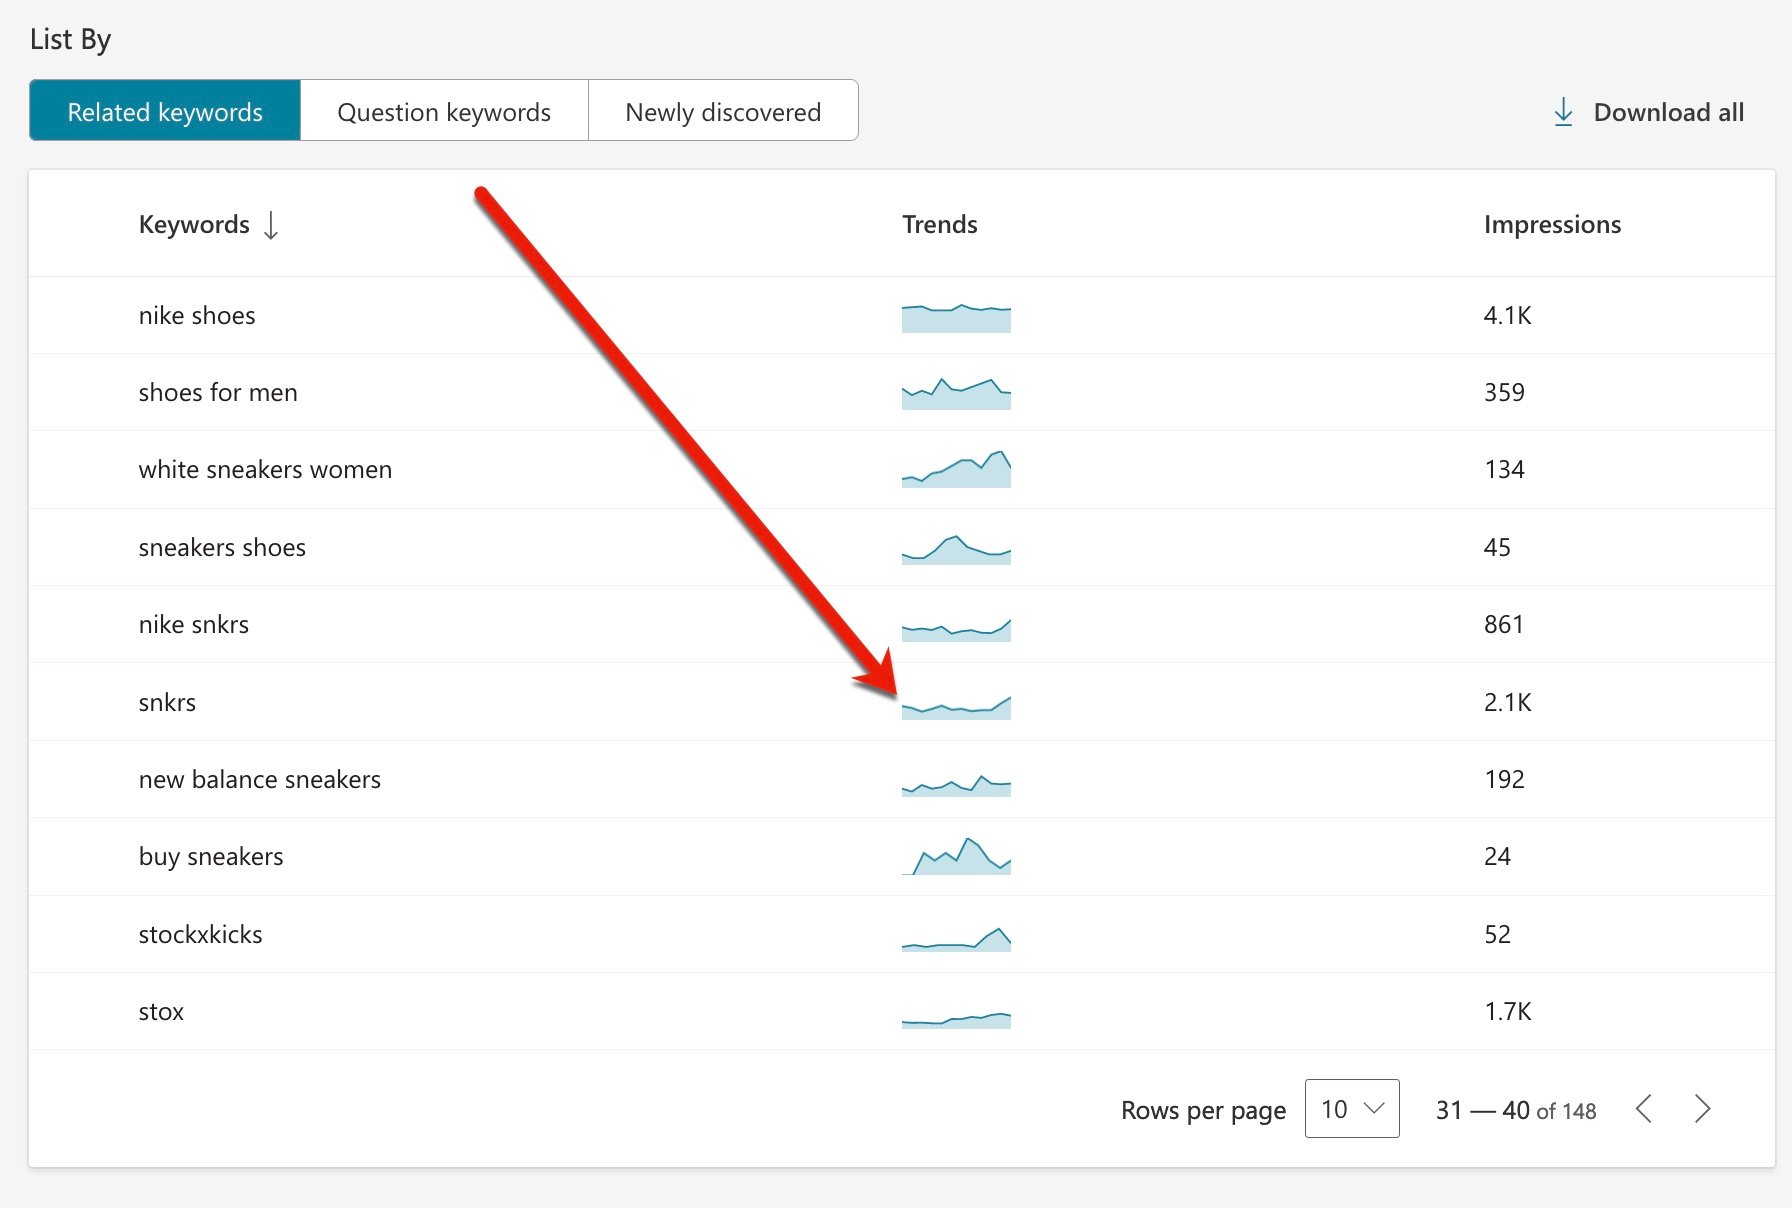1792x1208 pixels.
Task: Select the keyword stockxkicks
Action: point(200,934)
